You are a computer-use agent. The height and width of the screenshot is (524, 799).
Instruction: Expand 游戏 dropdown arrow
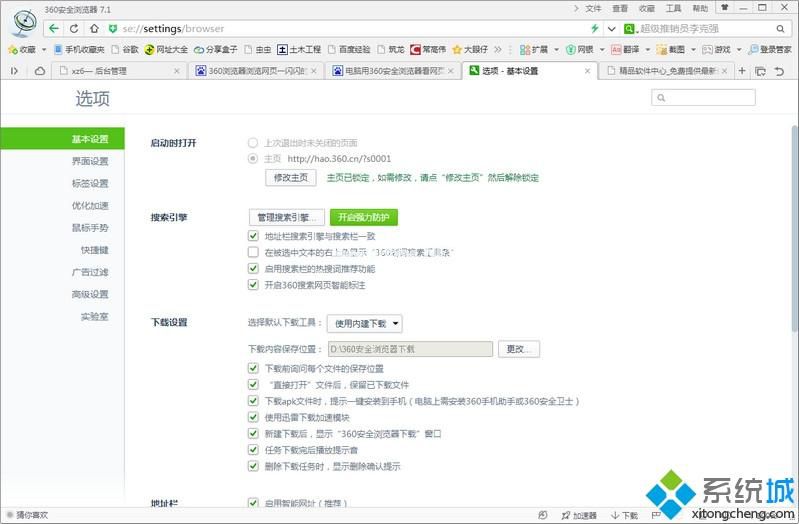pos(739,49)
